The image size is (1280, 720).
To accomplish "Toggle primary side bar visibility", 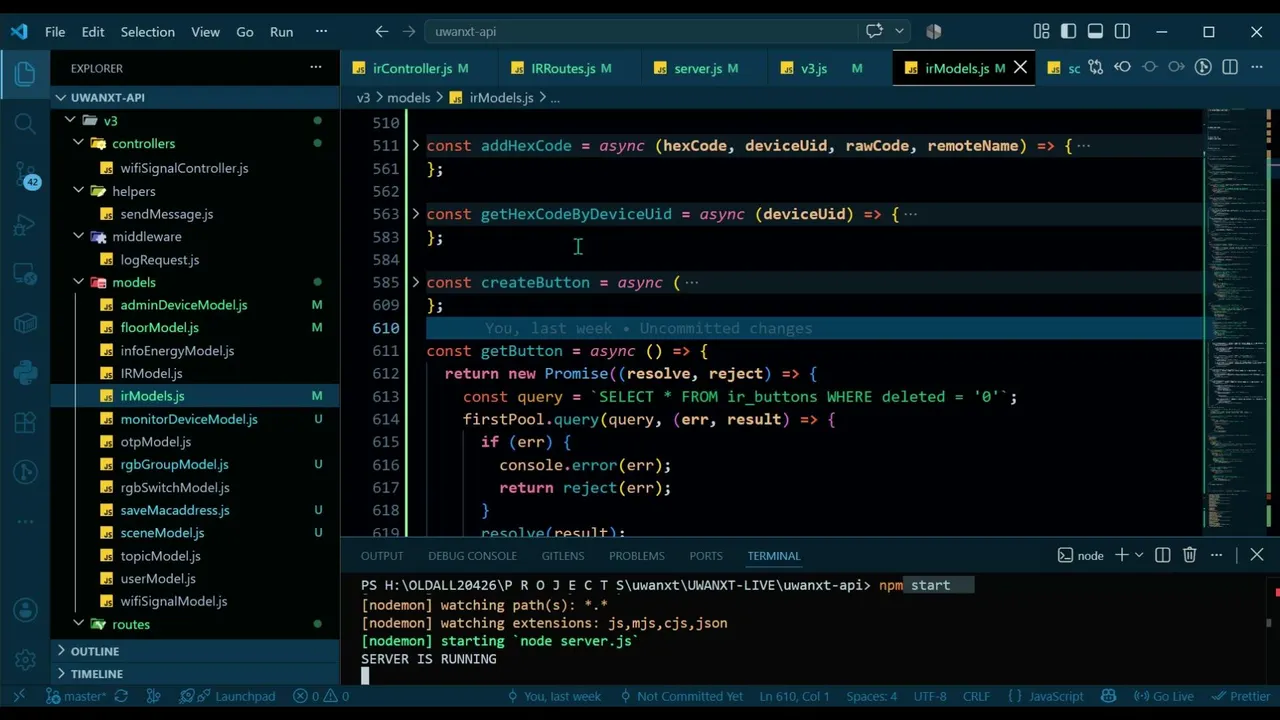I will pyautogui.click(x=1068, y=31).
